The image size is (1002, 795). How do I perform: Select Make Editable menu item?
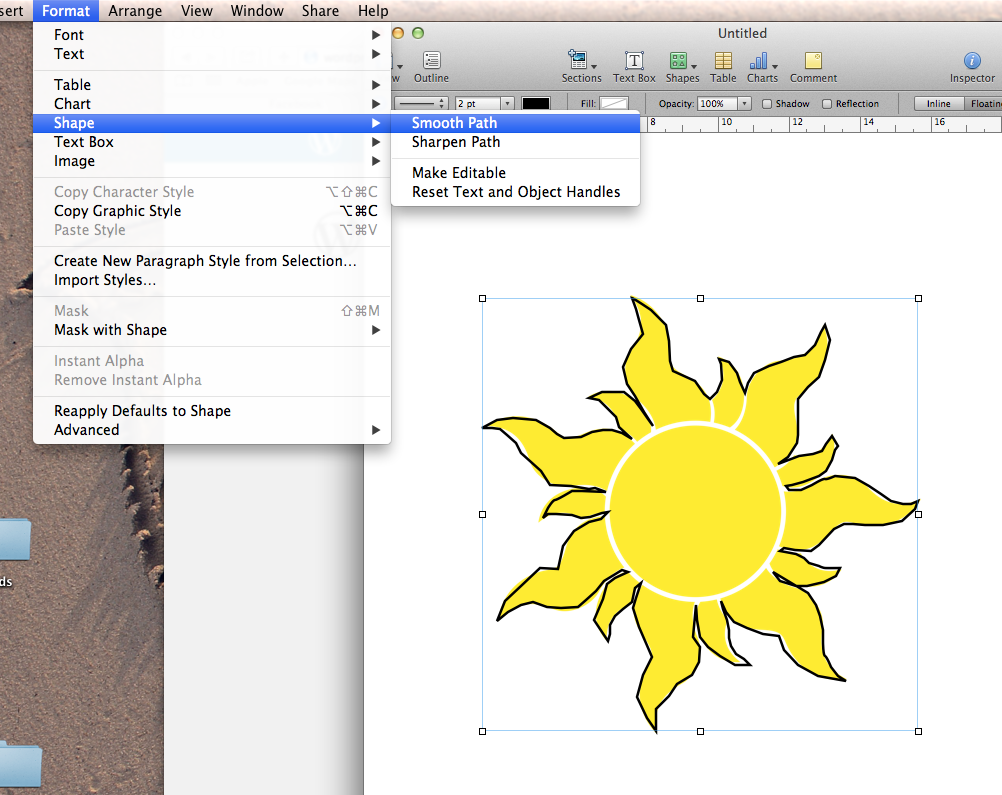pyautogui.click(x=459, y=173)
